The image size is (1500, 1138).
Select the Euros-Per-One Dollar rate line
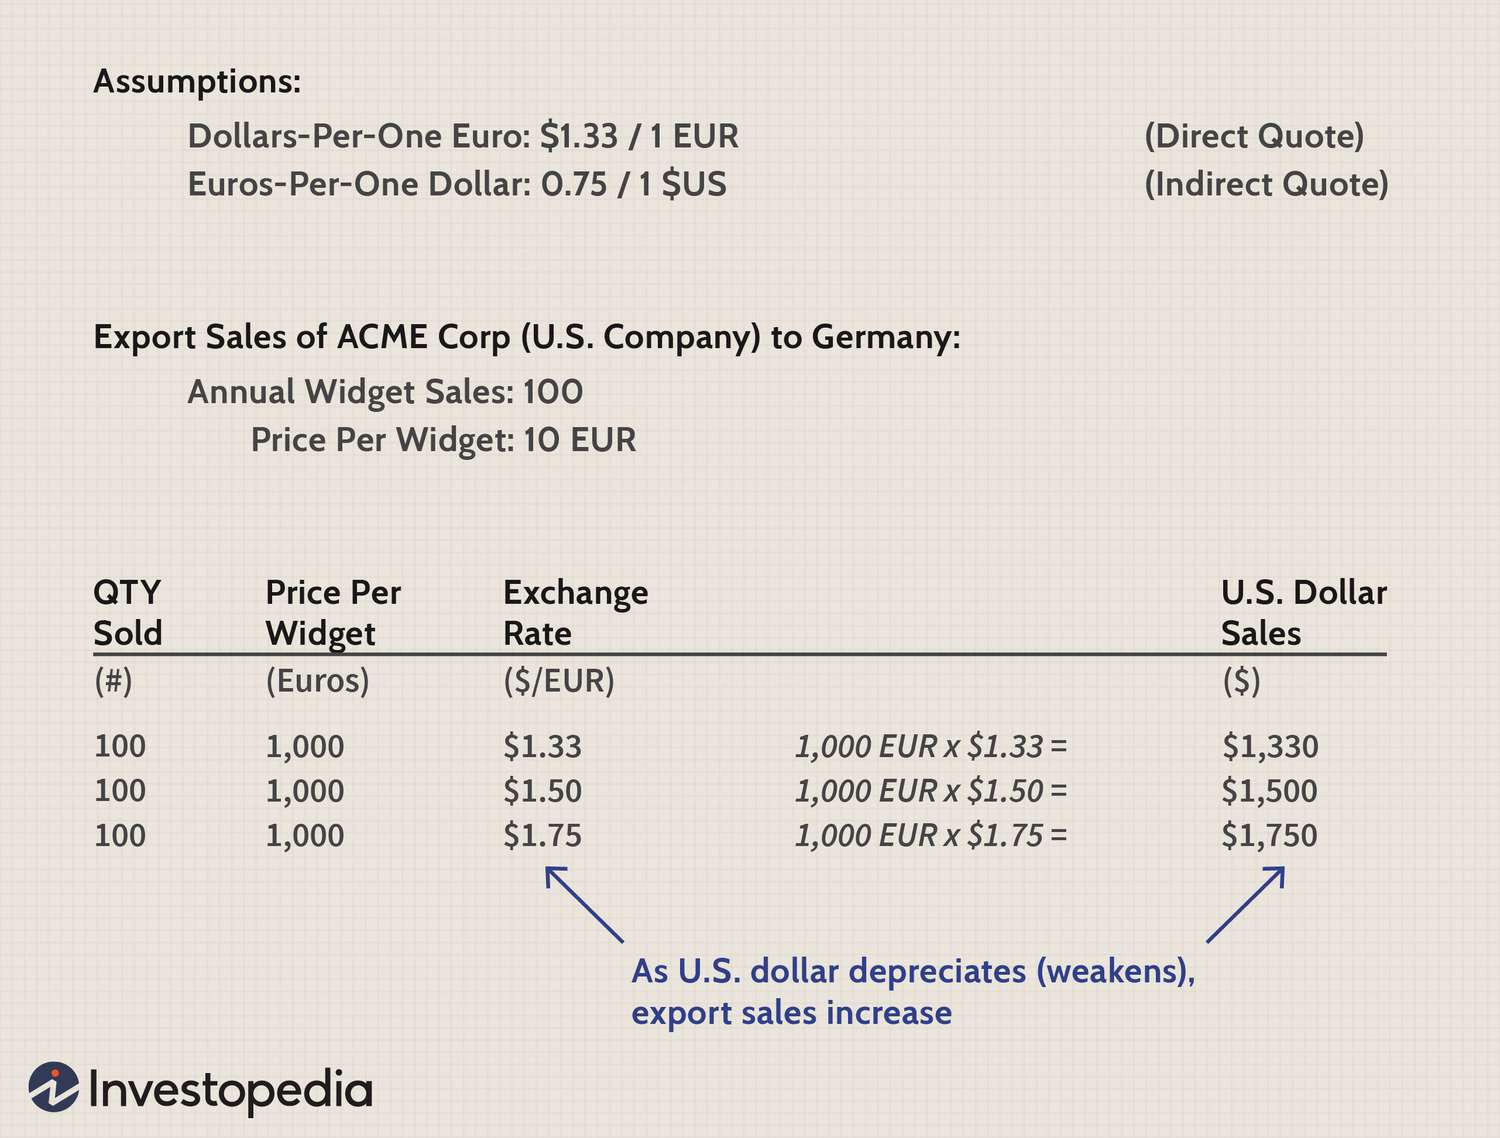click(x=457, y=184)
